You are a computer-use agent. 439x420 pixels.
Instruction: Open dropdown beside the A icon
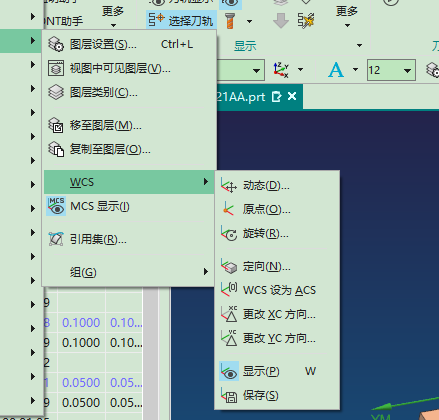(355, 70)
